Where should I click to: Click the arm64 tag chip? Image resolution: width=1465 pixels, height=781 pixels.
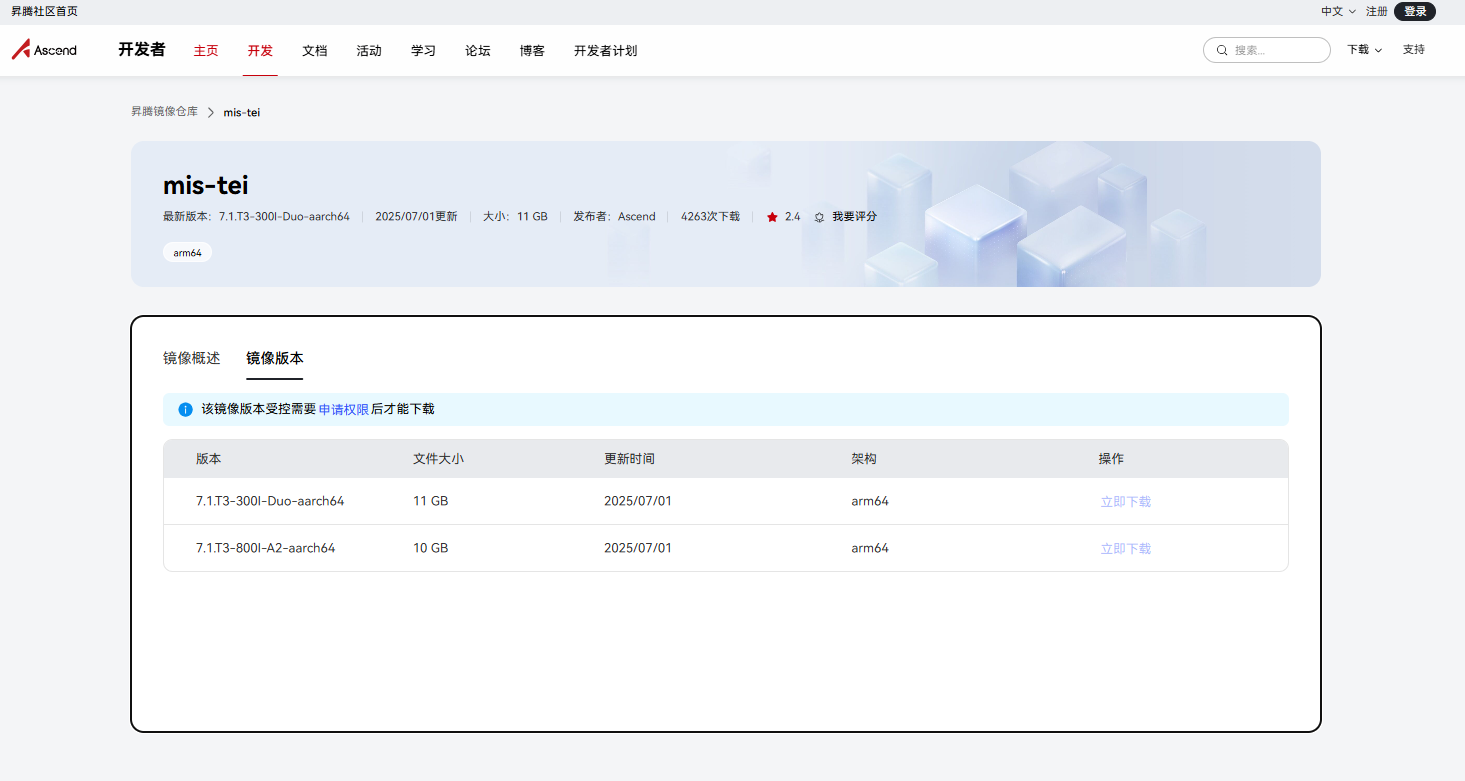tap(188, 253)
